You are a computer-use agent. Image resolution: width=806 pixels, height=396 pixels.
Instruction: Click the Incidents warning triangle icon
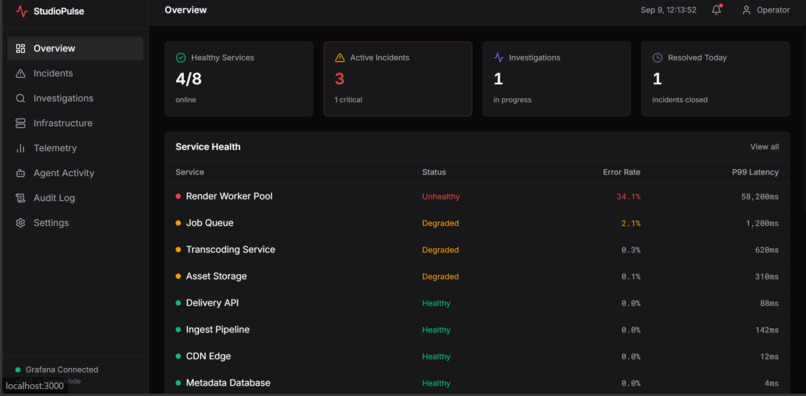click(x=21, y=74)
